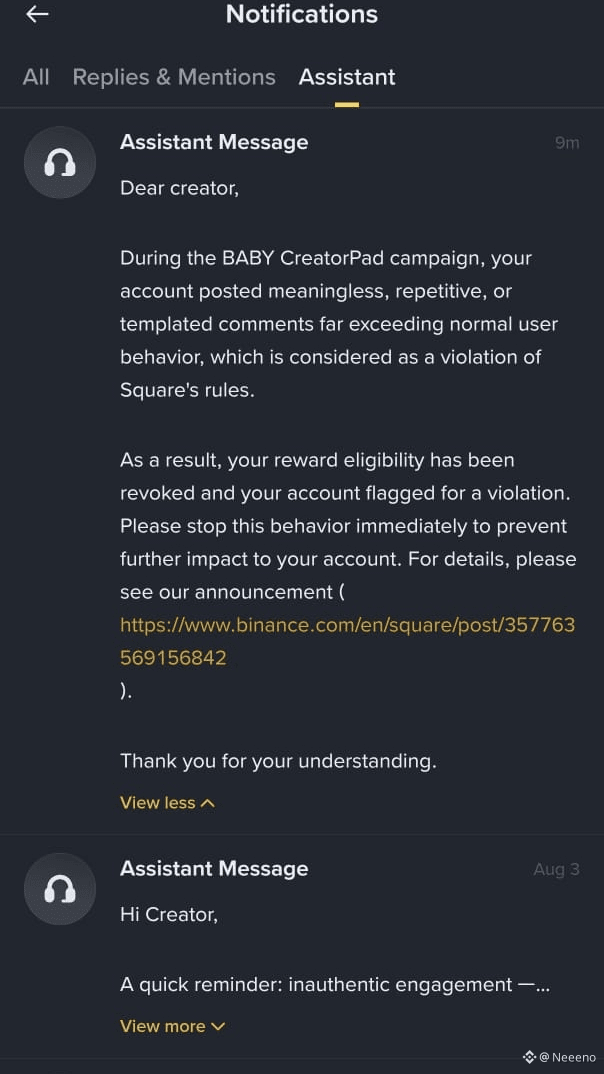This screenshot has height=1074, width=604.
Task: Tap the 'Dear creator,' greeting line
Action: click(x=179, y=188)
